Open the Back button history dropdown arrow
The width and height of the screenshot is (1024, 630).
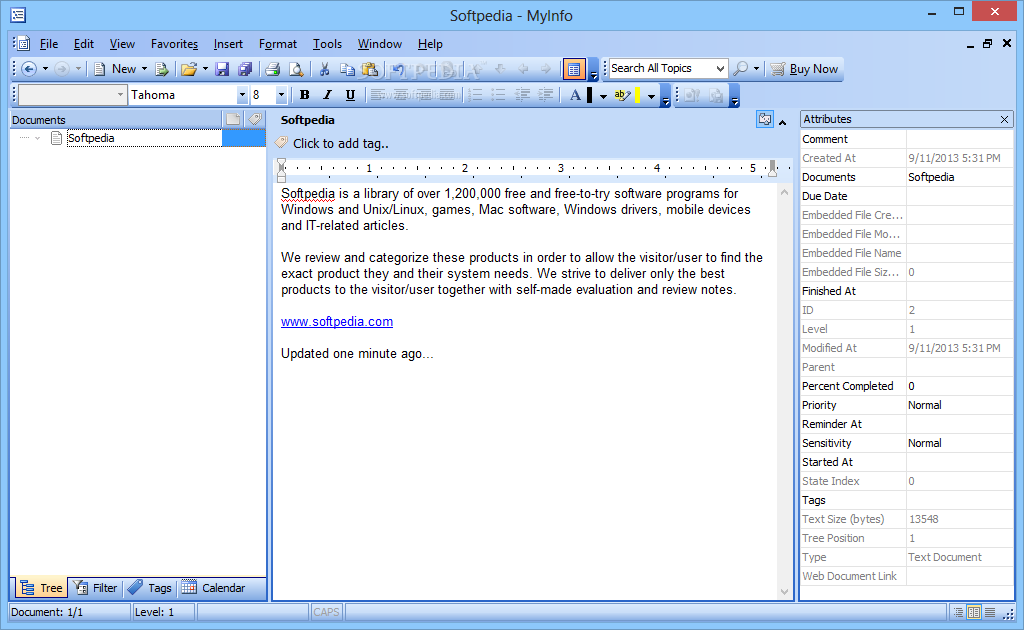(45, 69)
